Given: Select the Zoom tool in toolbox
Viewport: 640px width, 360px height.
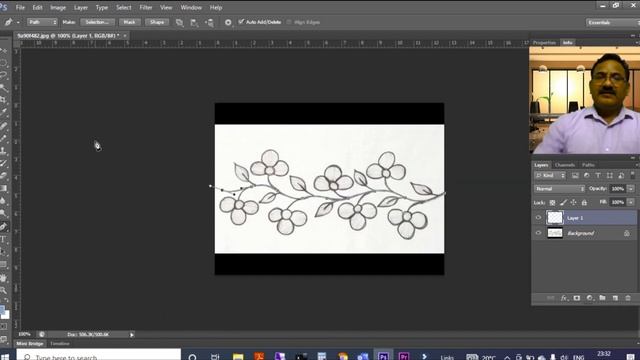Looking at the screenshot, I should [3, 291].
